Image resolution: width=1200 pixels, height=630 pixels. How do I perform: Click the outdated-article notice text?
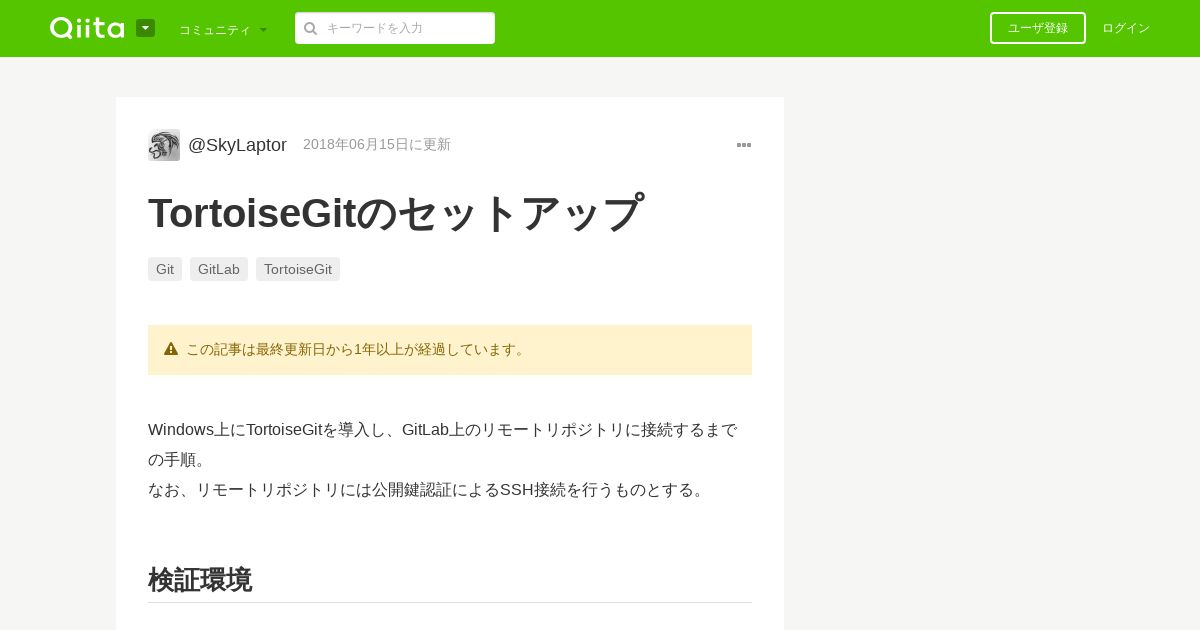[357, 349]
